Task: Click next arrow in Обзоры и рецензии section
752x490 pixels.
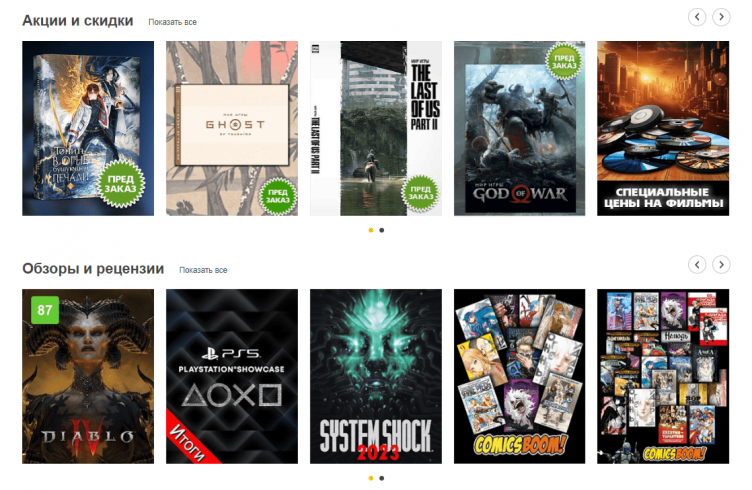Action: click(x=720, y=265)
